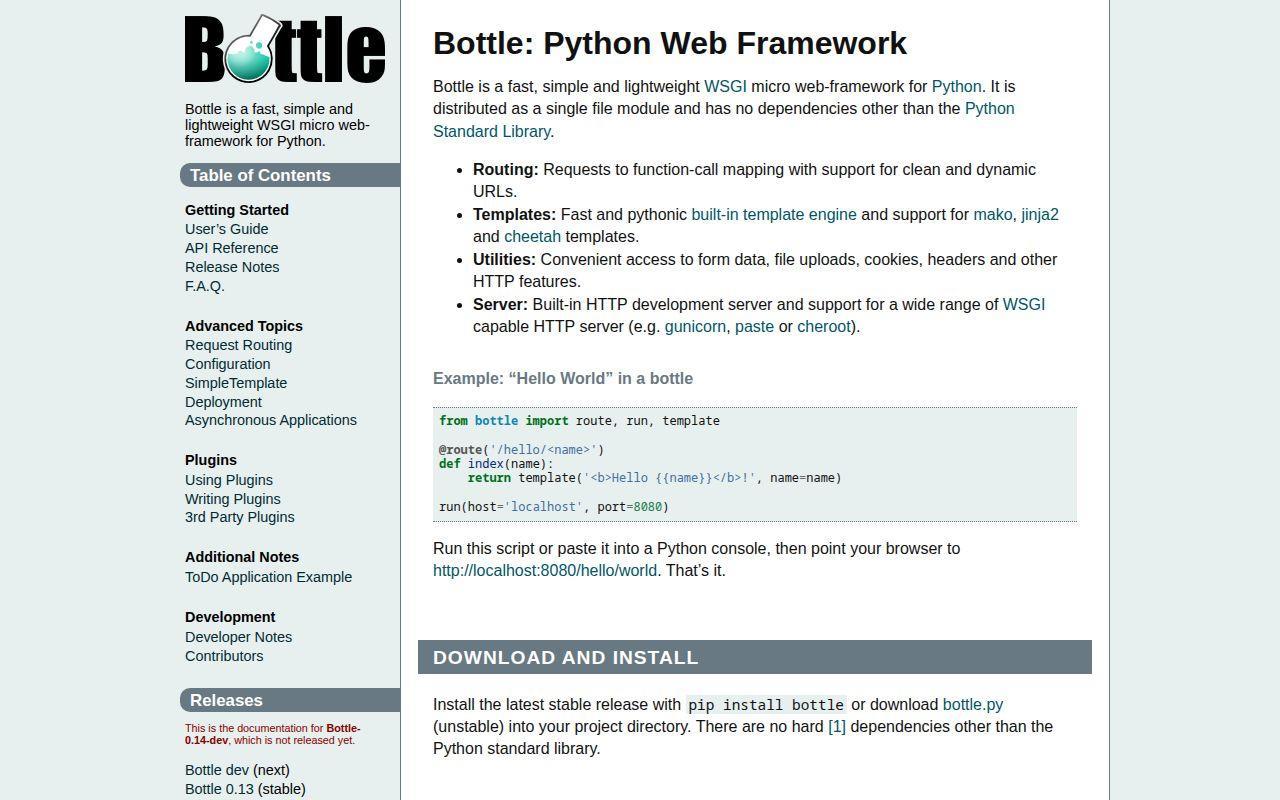Open the API Reference link
The width and height of the screenshot is (1280, 800).
pyautogui.click(x=232, y=248)
